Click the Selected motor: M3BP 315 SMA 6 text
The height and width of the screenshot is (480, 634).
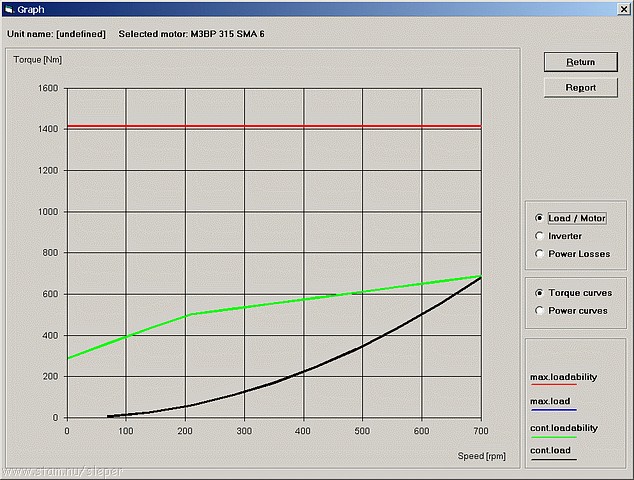coord(191,34)
